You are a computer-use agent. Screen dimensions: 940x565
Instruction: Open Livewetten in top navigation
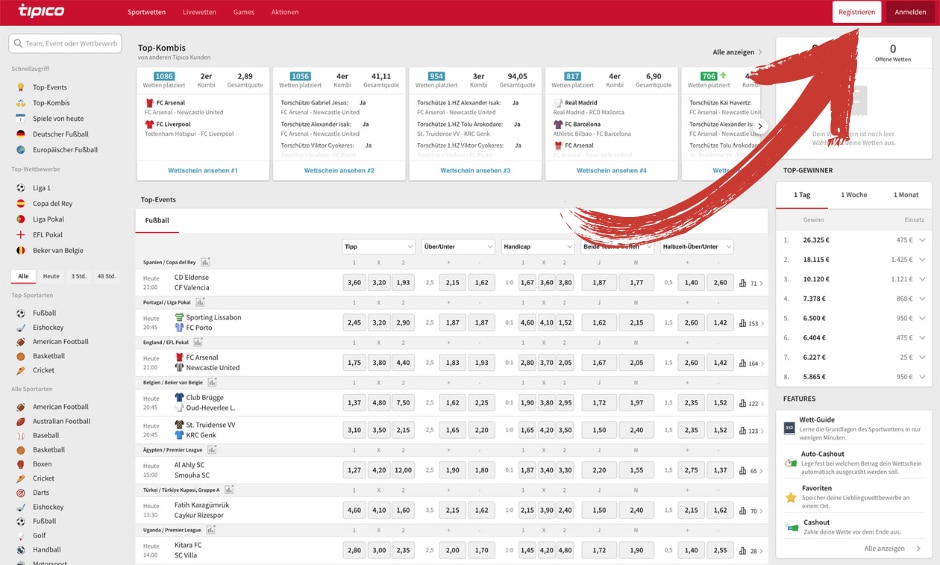coord(200,12)
